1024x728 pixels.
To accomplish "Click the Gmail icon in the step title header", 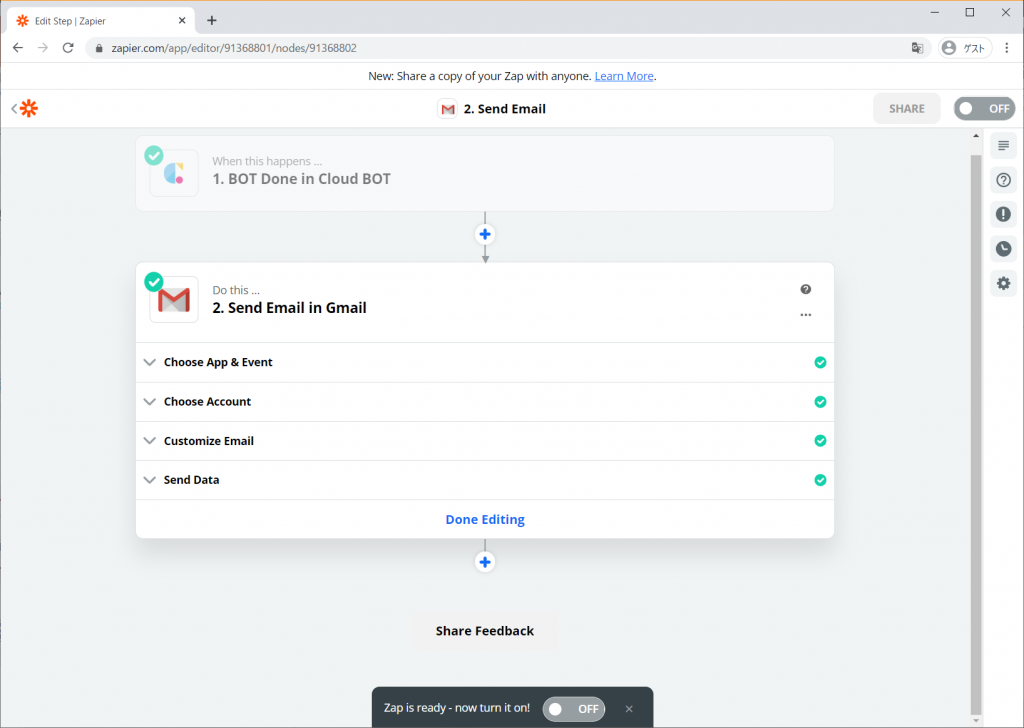I will (x=447, y=109).
